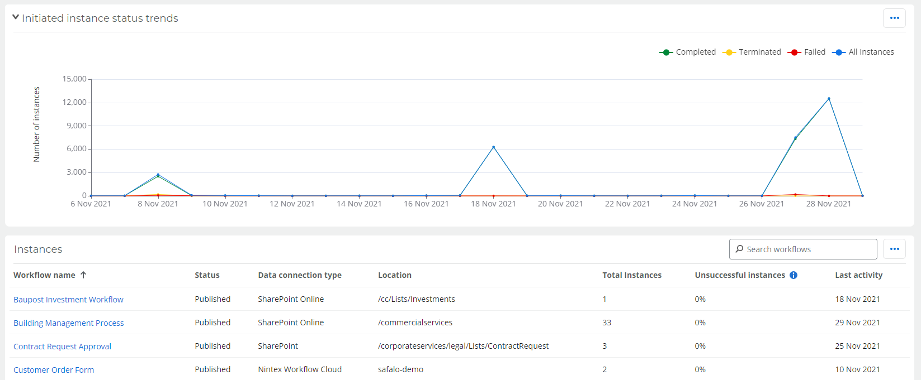Collapse the Initiated instance status trends section
This screenshot has width=922, height=380.
[16, 18]
